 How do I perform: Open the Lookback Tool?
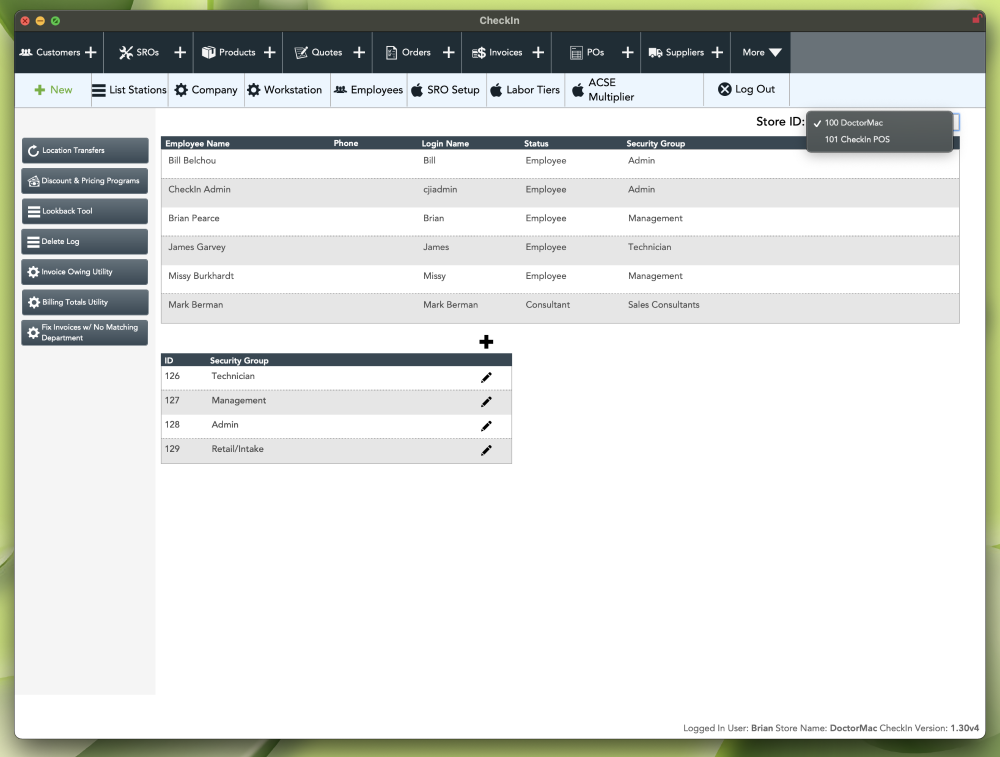coord(85,211)
